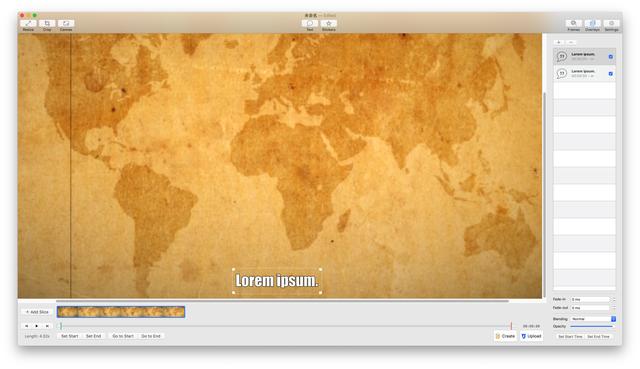Click the Add Slice button
The image size is (640, 369).
pyautogui.click(x=37, y=312)
